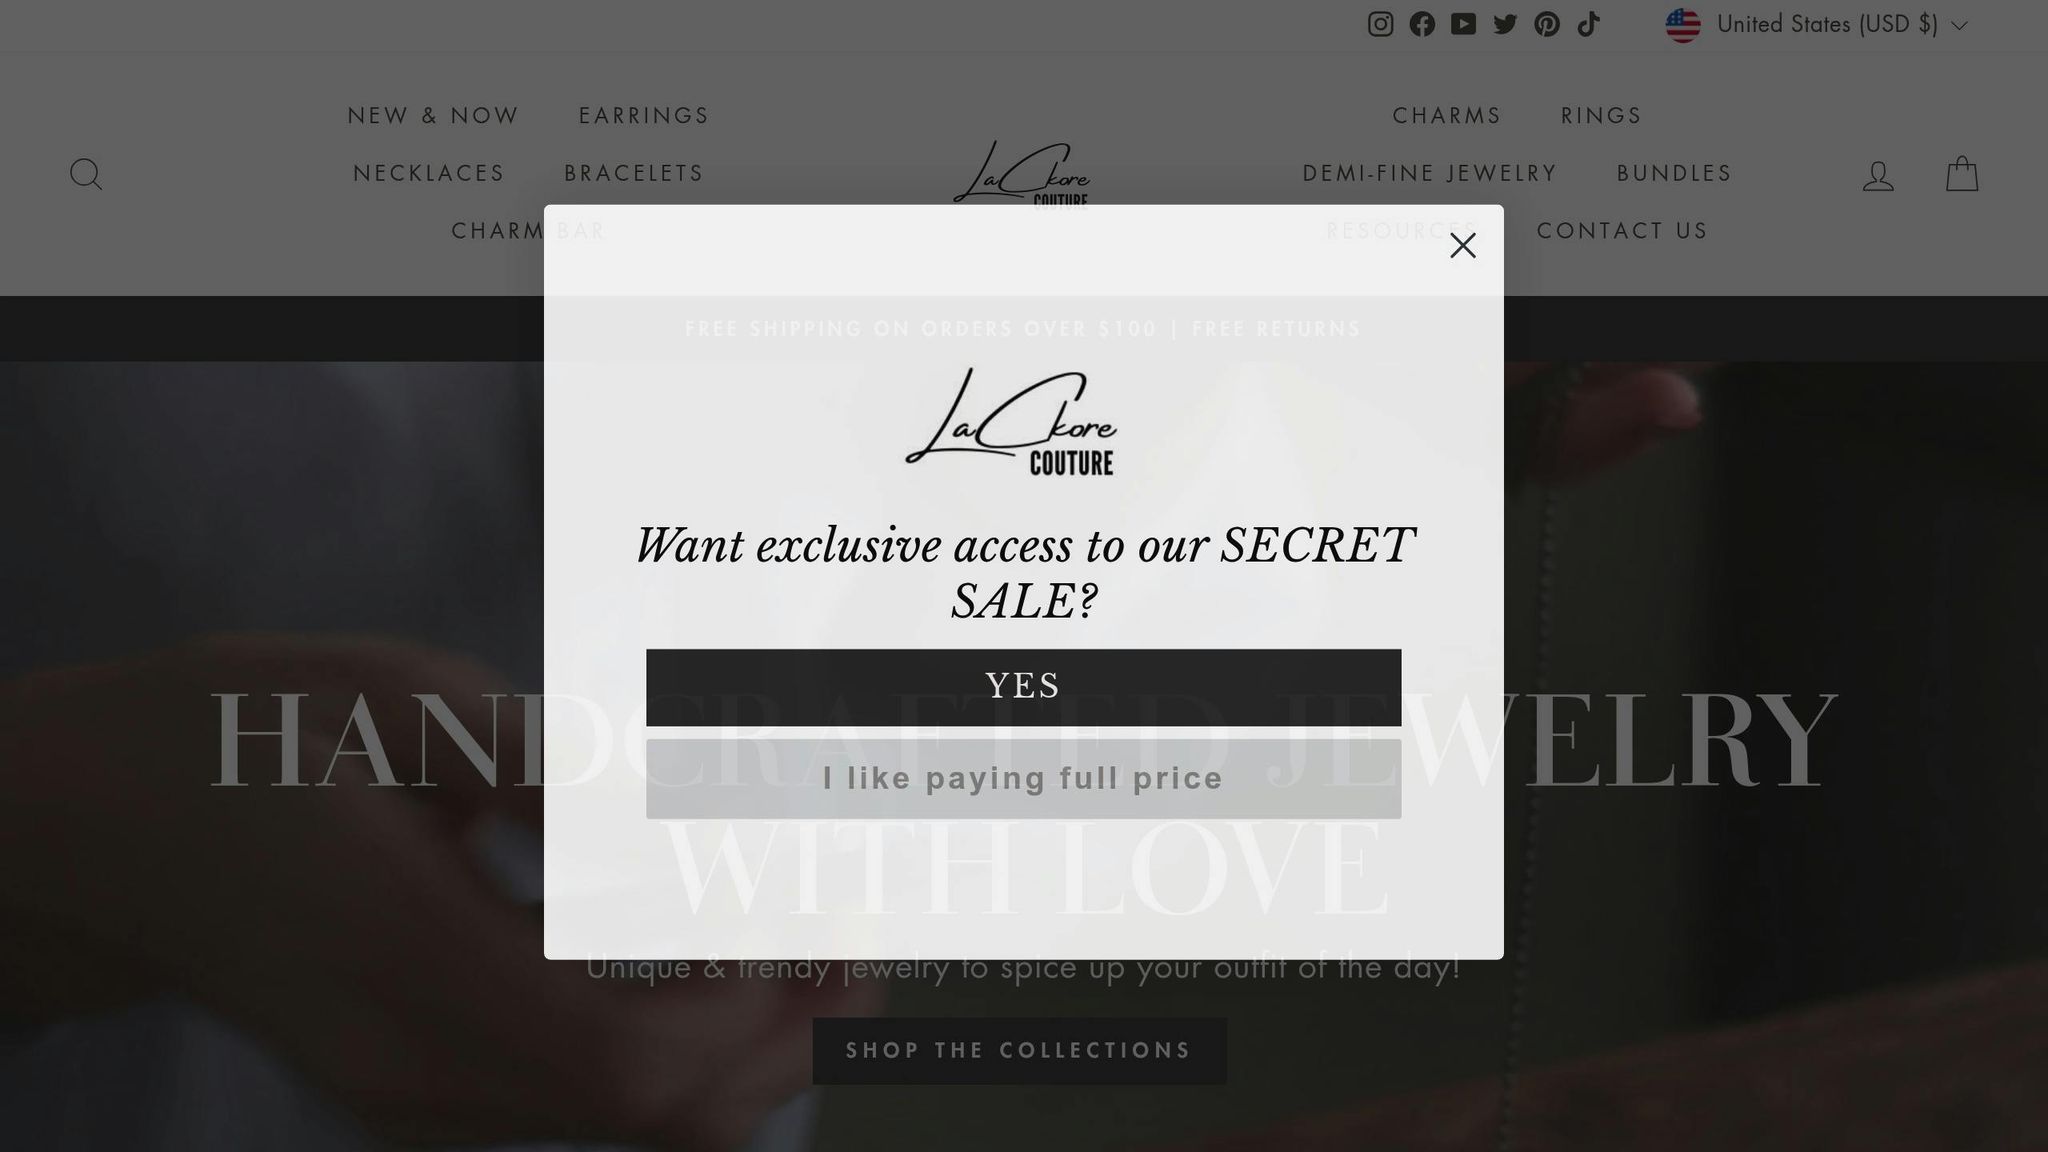
Task: Close the secret sale popup
Action: coord(1463,246)
